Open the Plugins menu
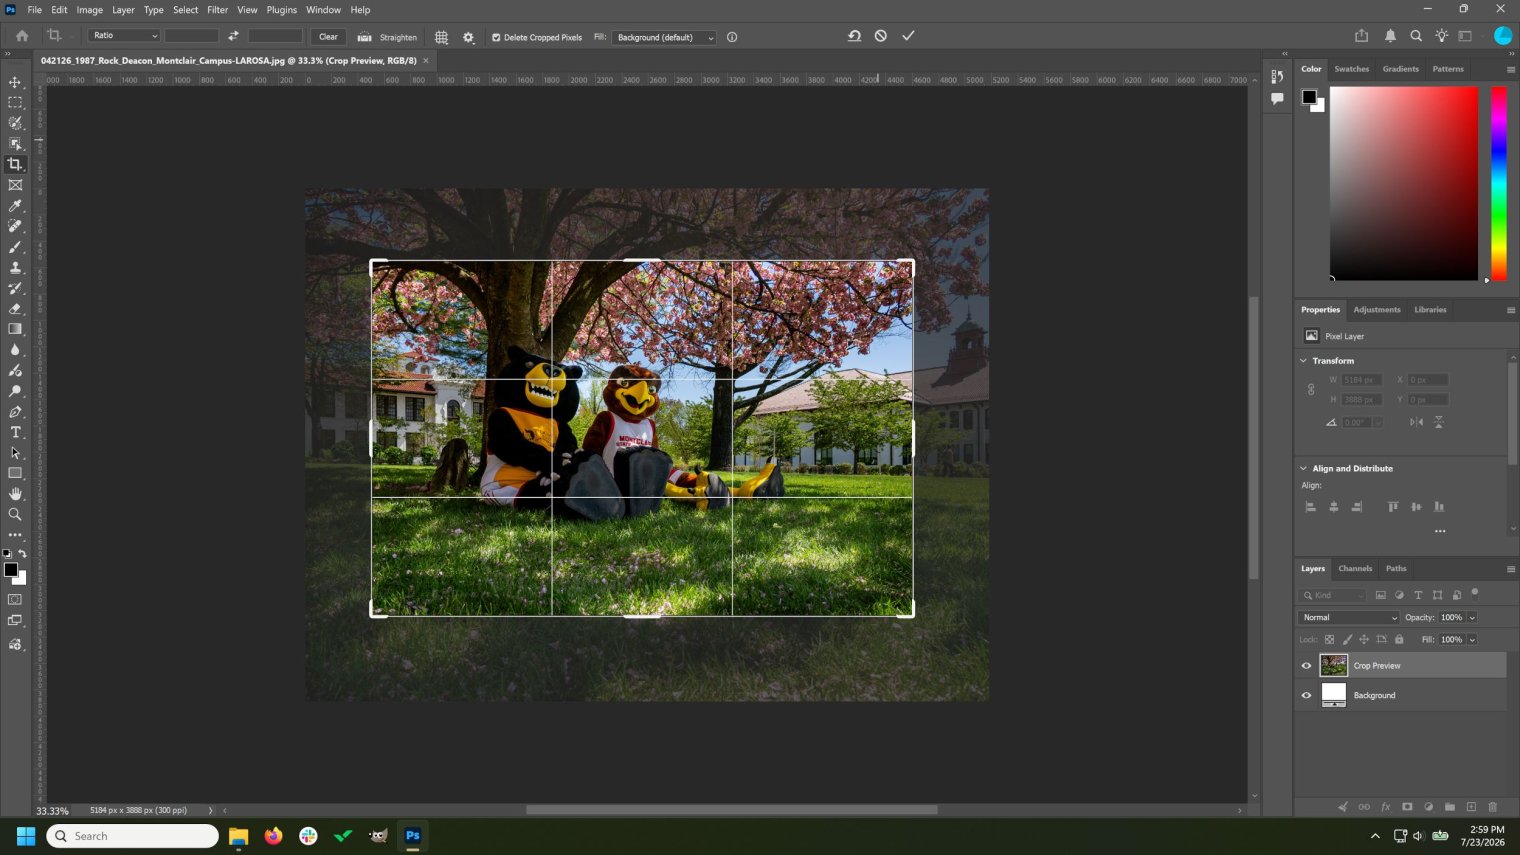1520x855 pixels. click(282, 10)
